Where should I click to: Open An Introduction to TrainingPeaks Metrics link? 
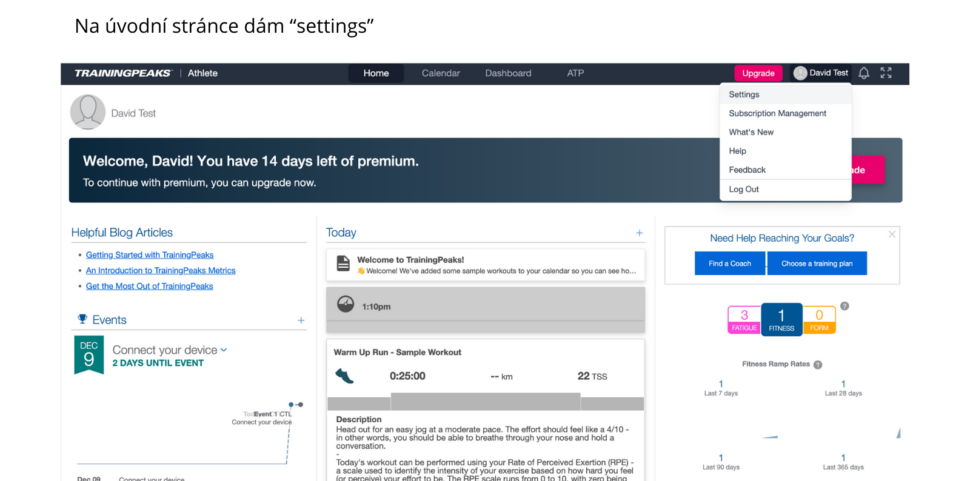161,270
